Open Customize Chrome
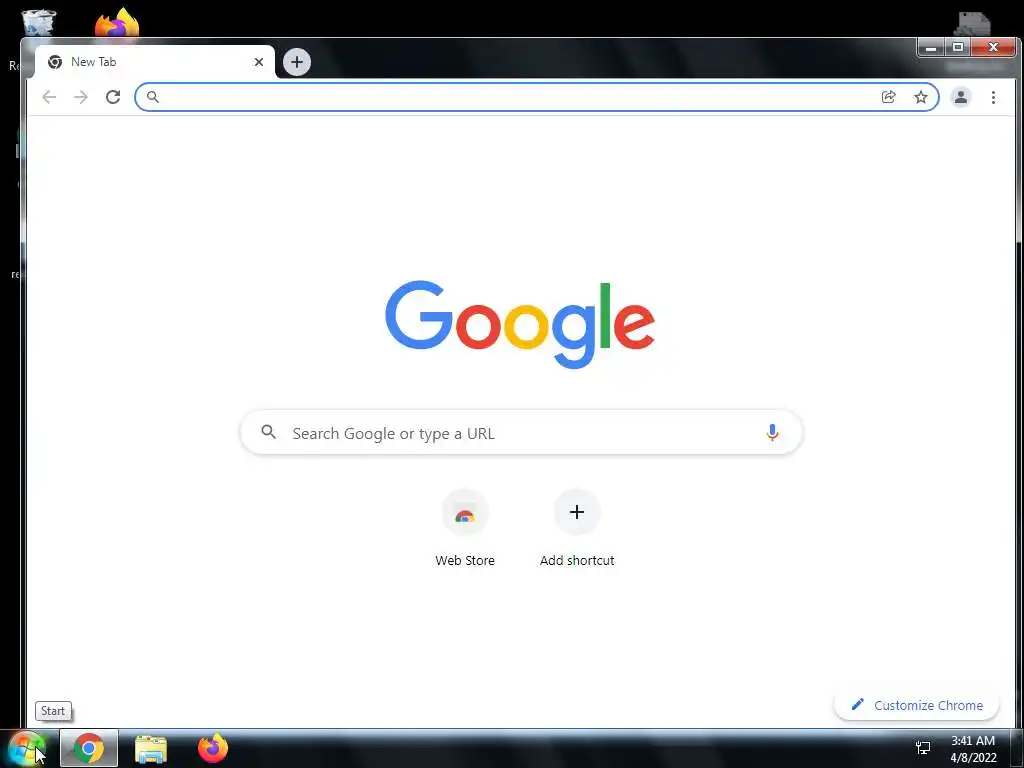The height and width of the screenshot is (768, 1024). (916, 705)
